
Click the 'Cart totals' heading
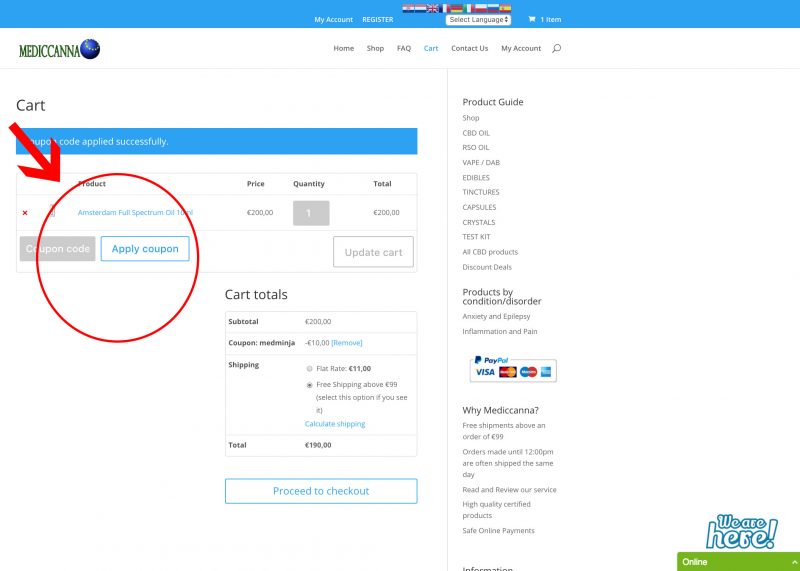(256, 294)
